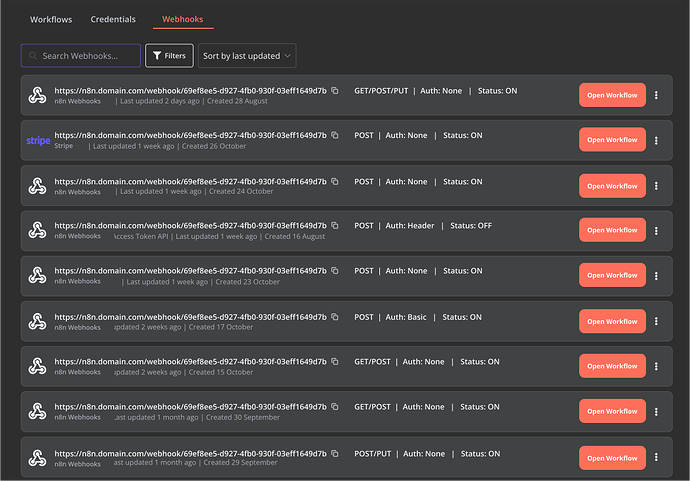Open Workflow for the Stripe webhook
Viewport: 690px width, 481px height.
(612, 140)
